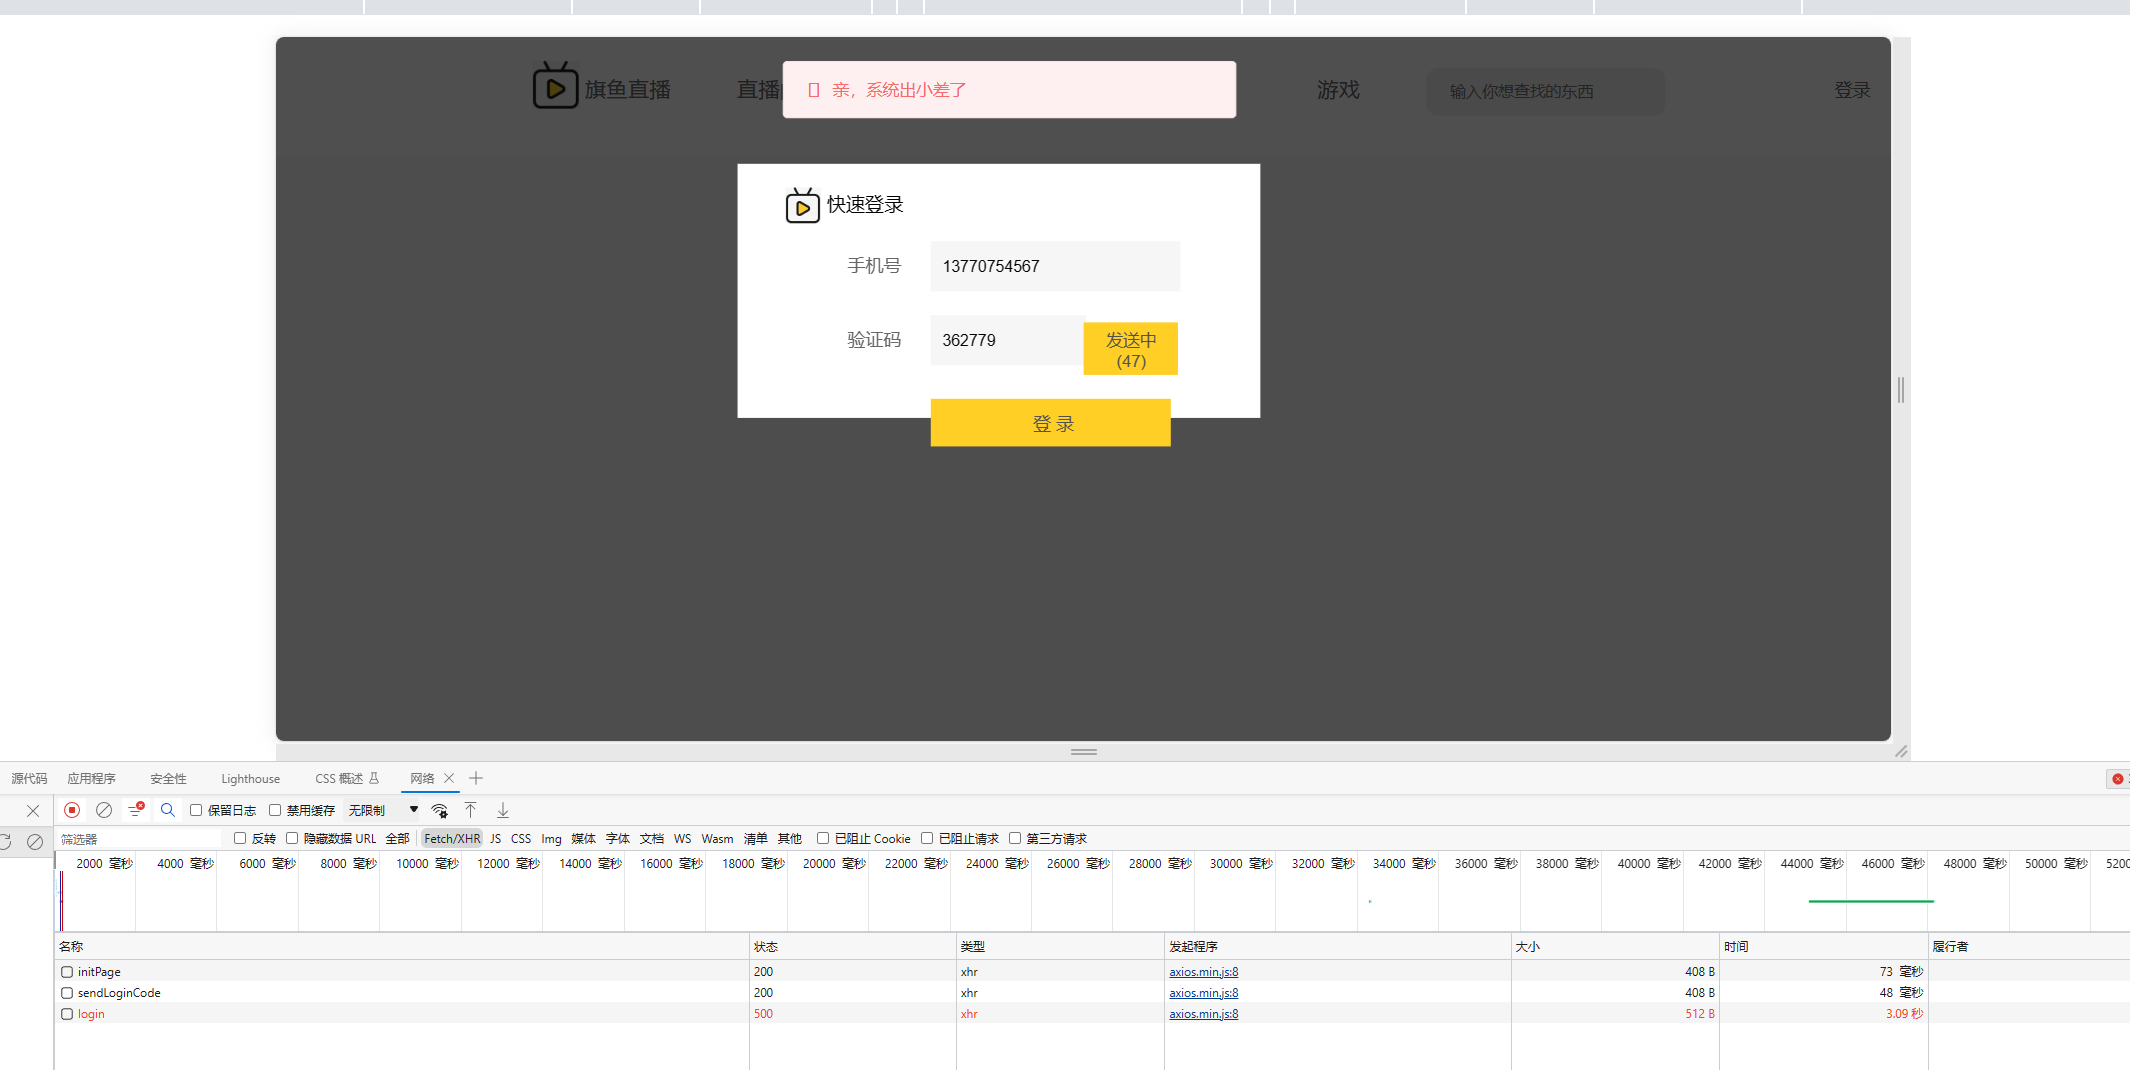Open network conditions Wi-Fi gear icon
This screenshot has height=1070, width=2130.
pos(439,810)
